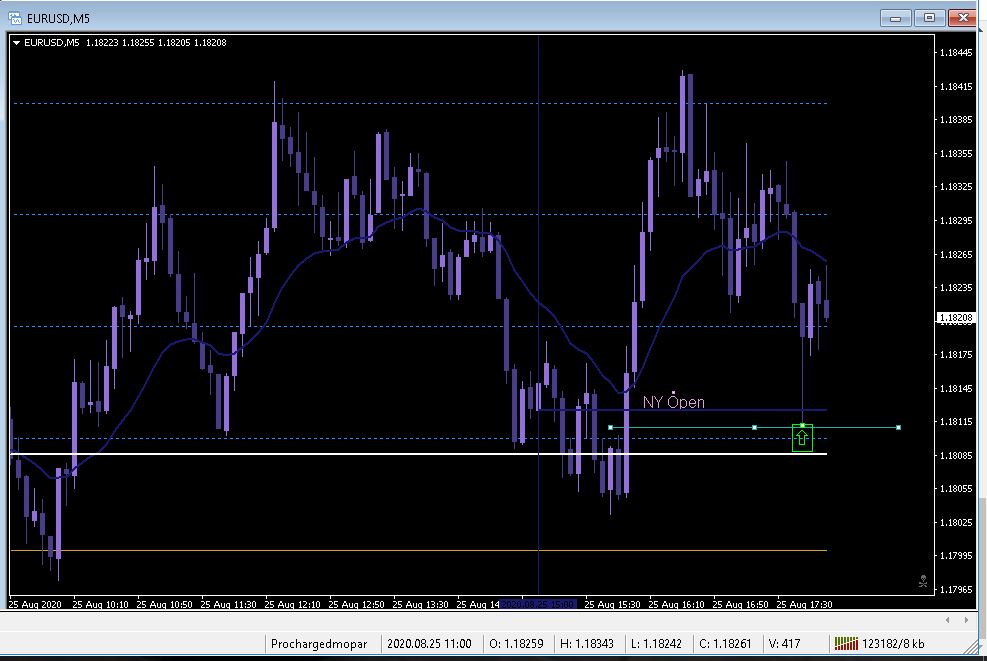Click the C: 1.18261 close price

[725, 643]
